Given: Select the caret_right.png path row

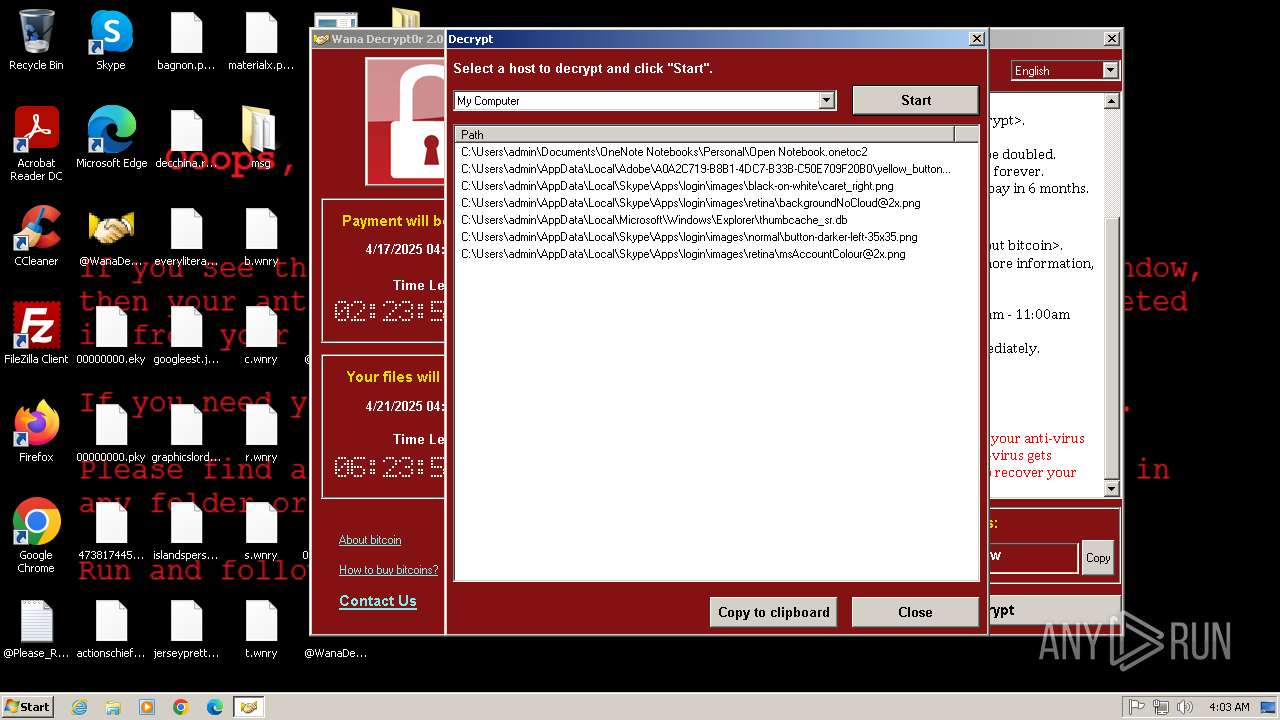Looking at the screenshot, I should coord(716,186).
